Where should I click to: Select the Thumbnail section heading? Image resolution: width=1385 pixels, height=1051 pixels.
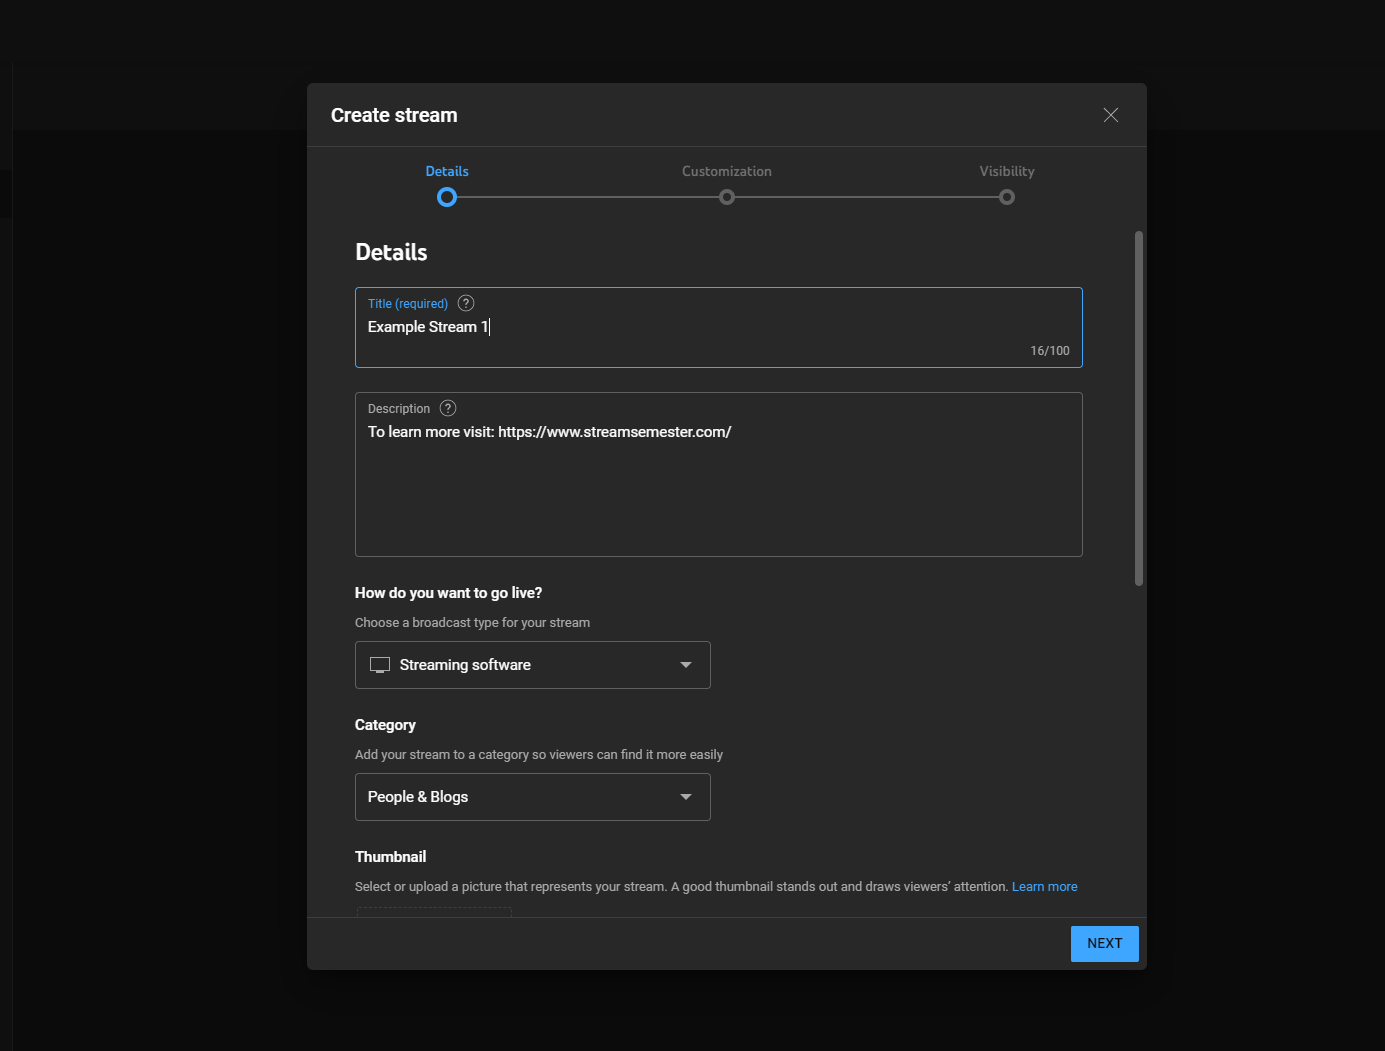tap(390, 857)
